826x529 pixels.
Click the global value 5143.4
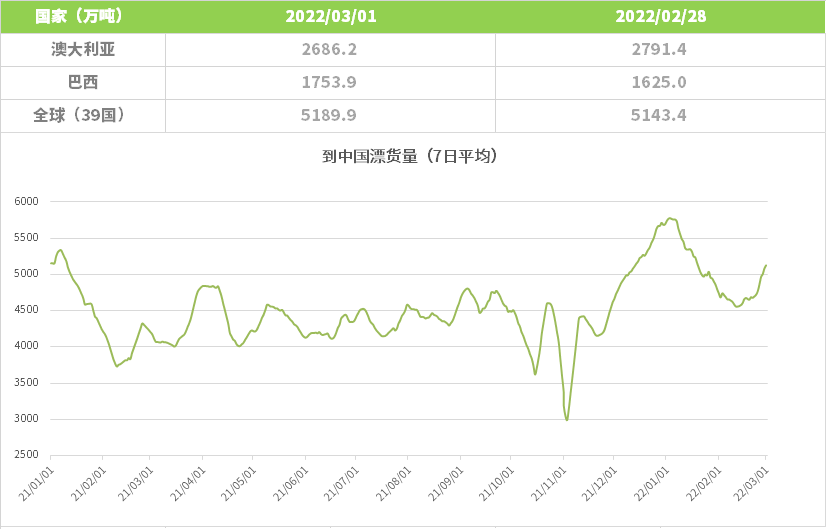pyautogui.click(x=659, y=115)
